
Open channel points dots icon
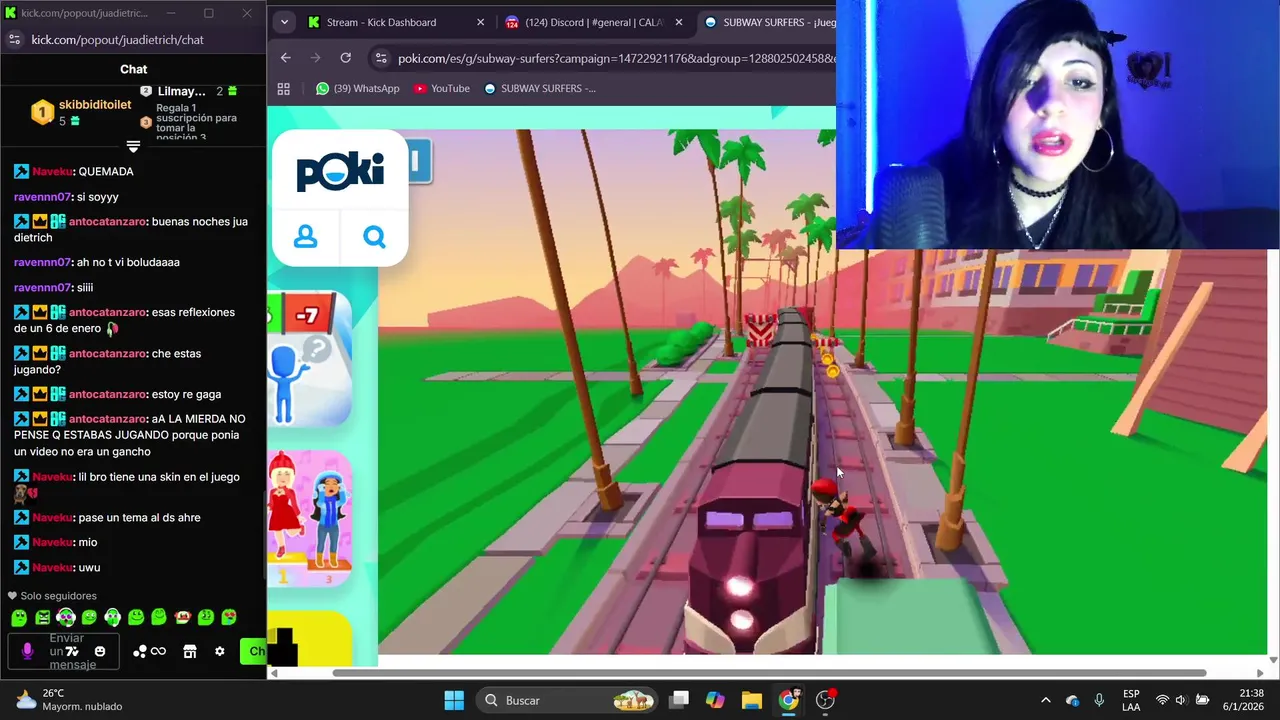[x=140, y=652]
